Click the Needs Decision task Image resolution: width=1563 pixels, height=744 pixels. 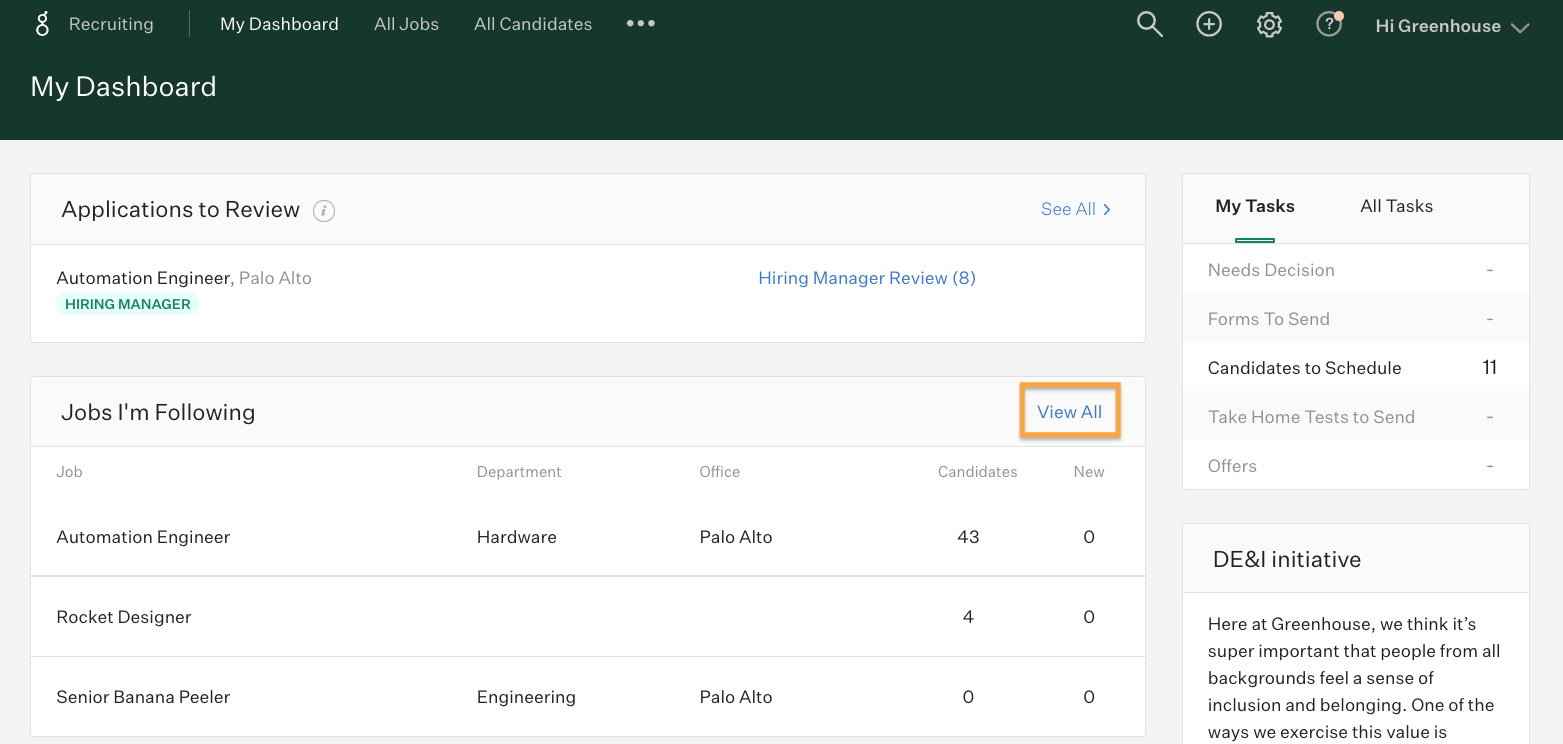1355,270
